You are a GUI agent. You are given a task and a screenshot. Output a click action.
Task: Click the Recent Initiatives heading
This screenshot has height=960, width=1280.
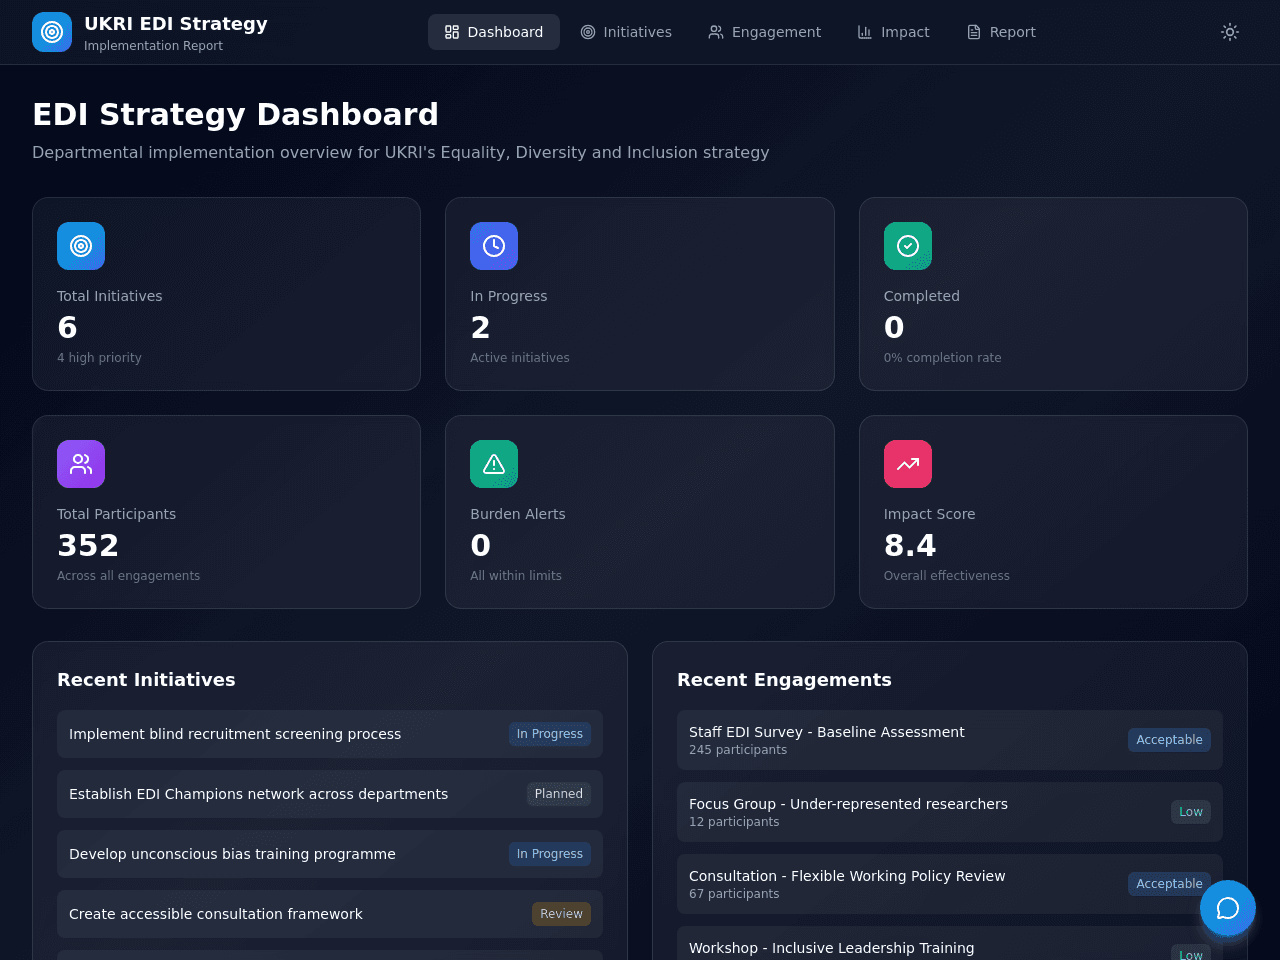(146, 680)
